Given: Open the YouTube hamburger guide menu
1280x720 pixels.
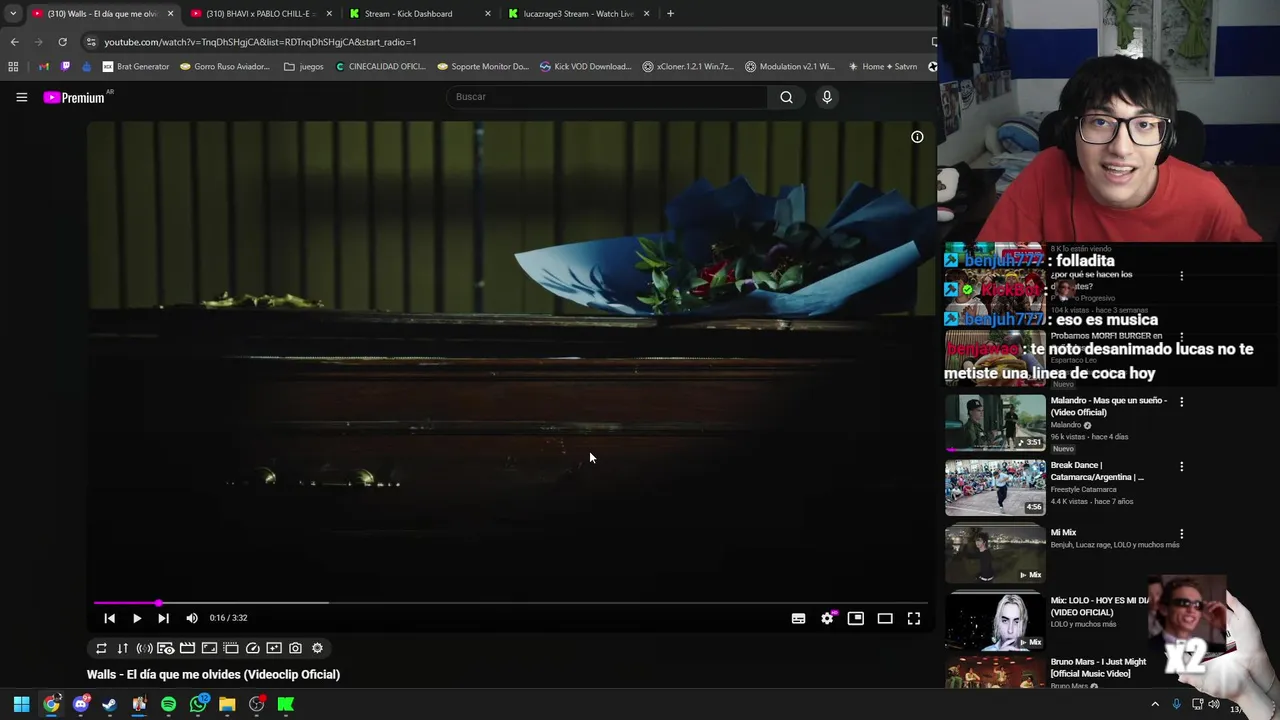Looking at the screenshot, I should tap(21, 97).
